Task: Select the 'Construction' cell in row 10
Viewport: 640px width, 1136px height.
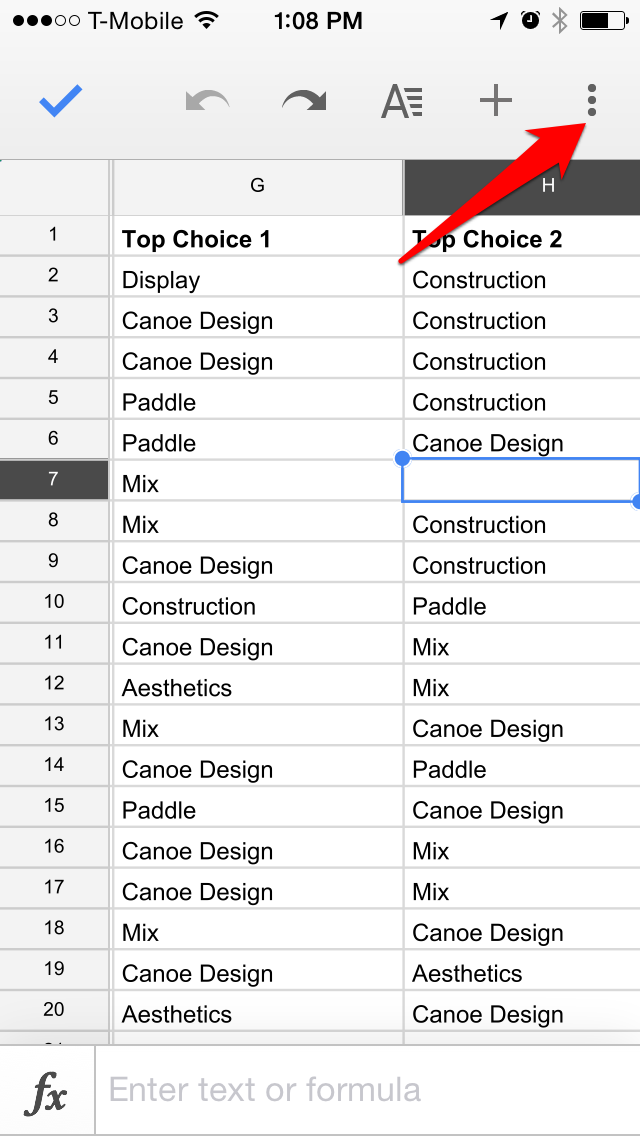Action: [x=257, y=604]
